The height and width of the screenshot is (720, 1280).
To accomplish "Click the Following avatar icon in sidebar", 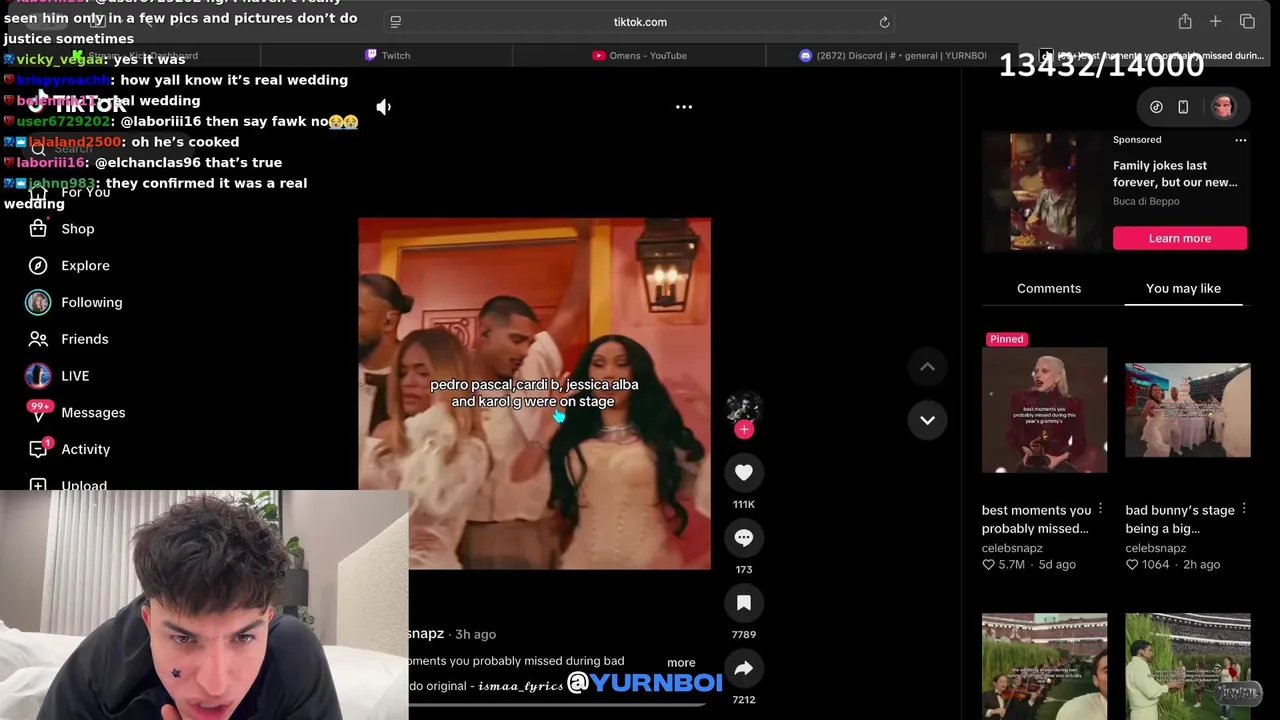I will (x=38, y=302).
